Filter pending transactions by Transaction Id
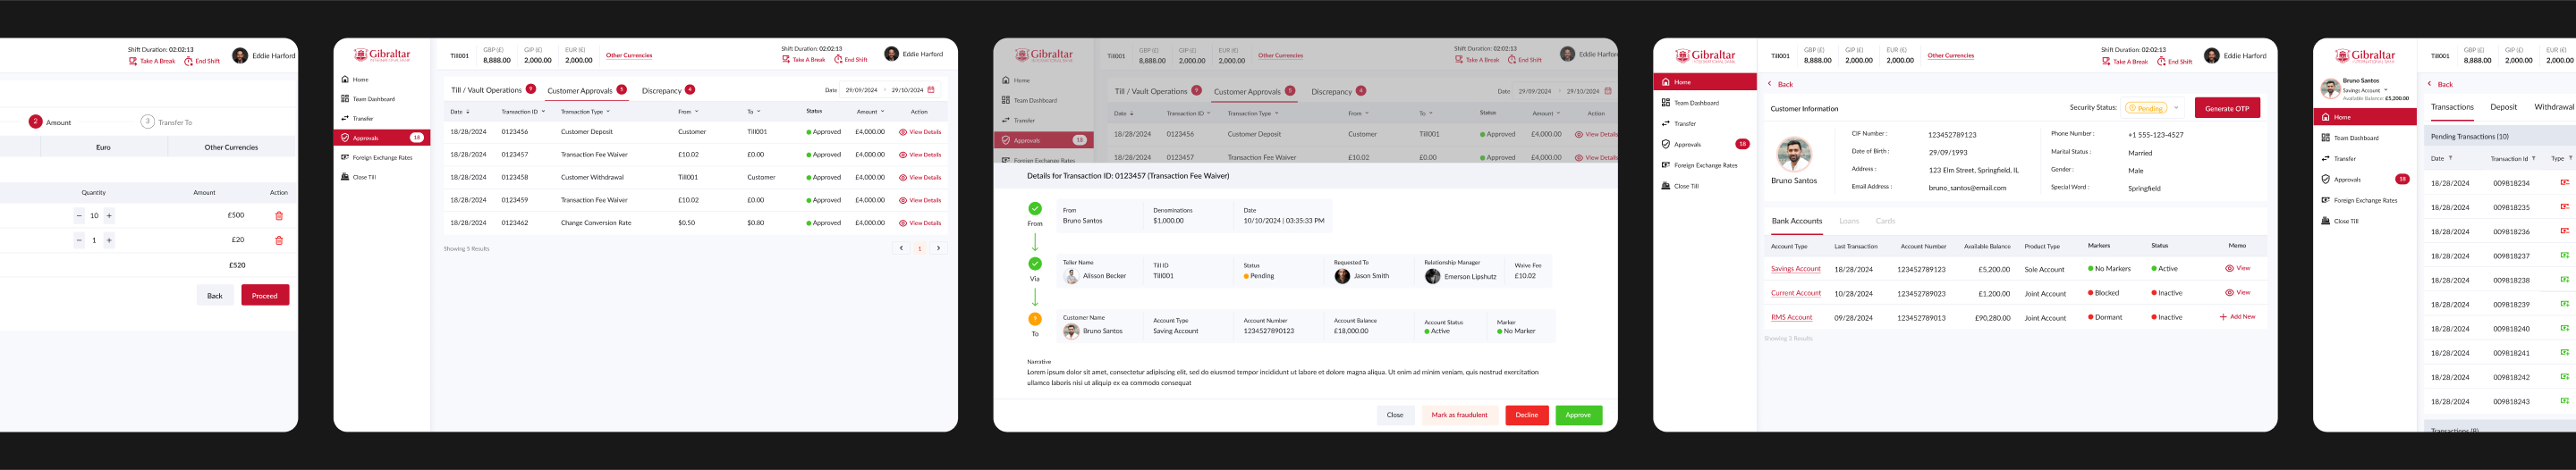The width and height of the screenshot is (2576, 470). 2533,158
